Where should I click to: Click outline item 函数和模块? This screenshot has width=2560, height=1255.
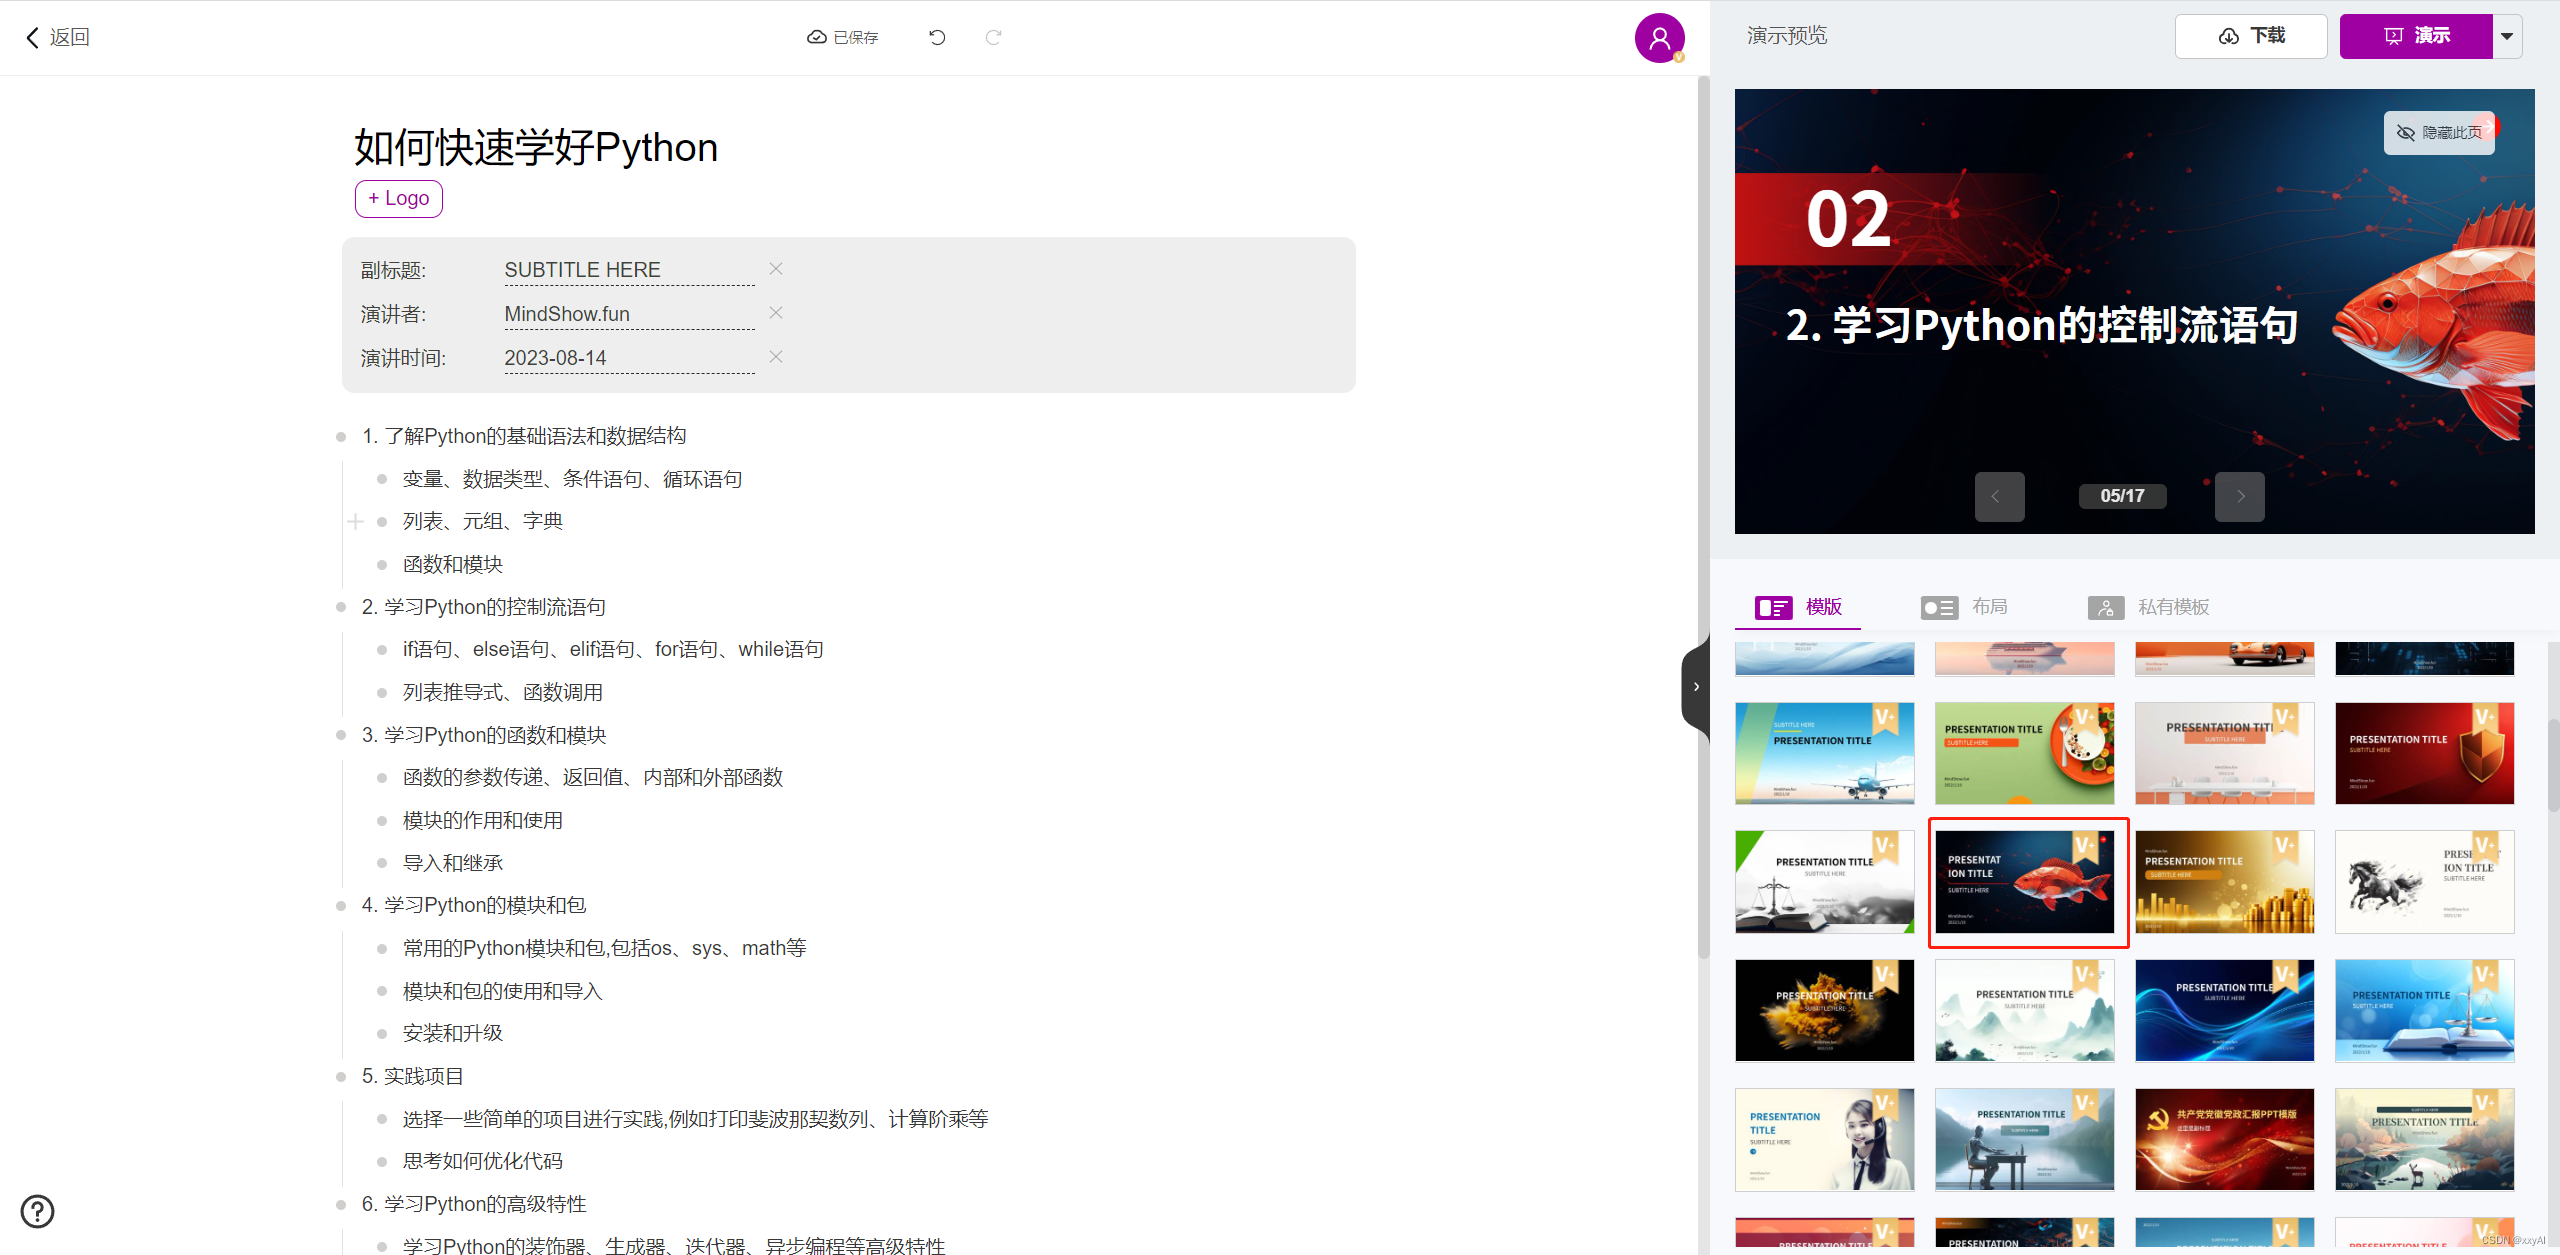[x=453, y=564]
